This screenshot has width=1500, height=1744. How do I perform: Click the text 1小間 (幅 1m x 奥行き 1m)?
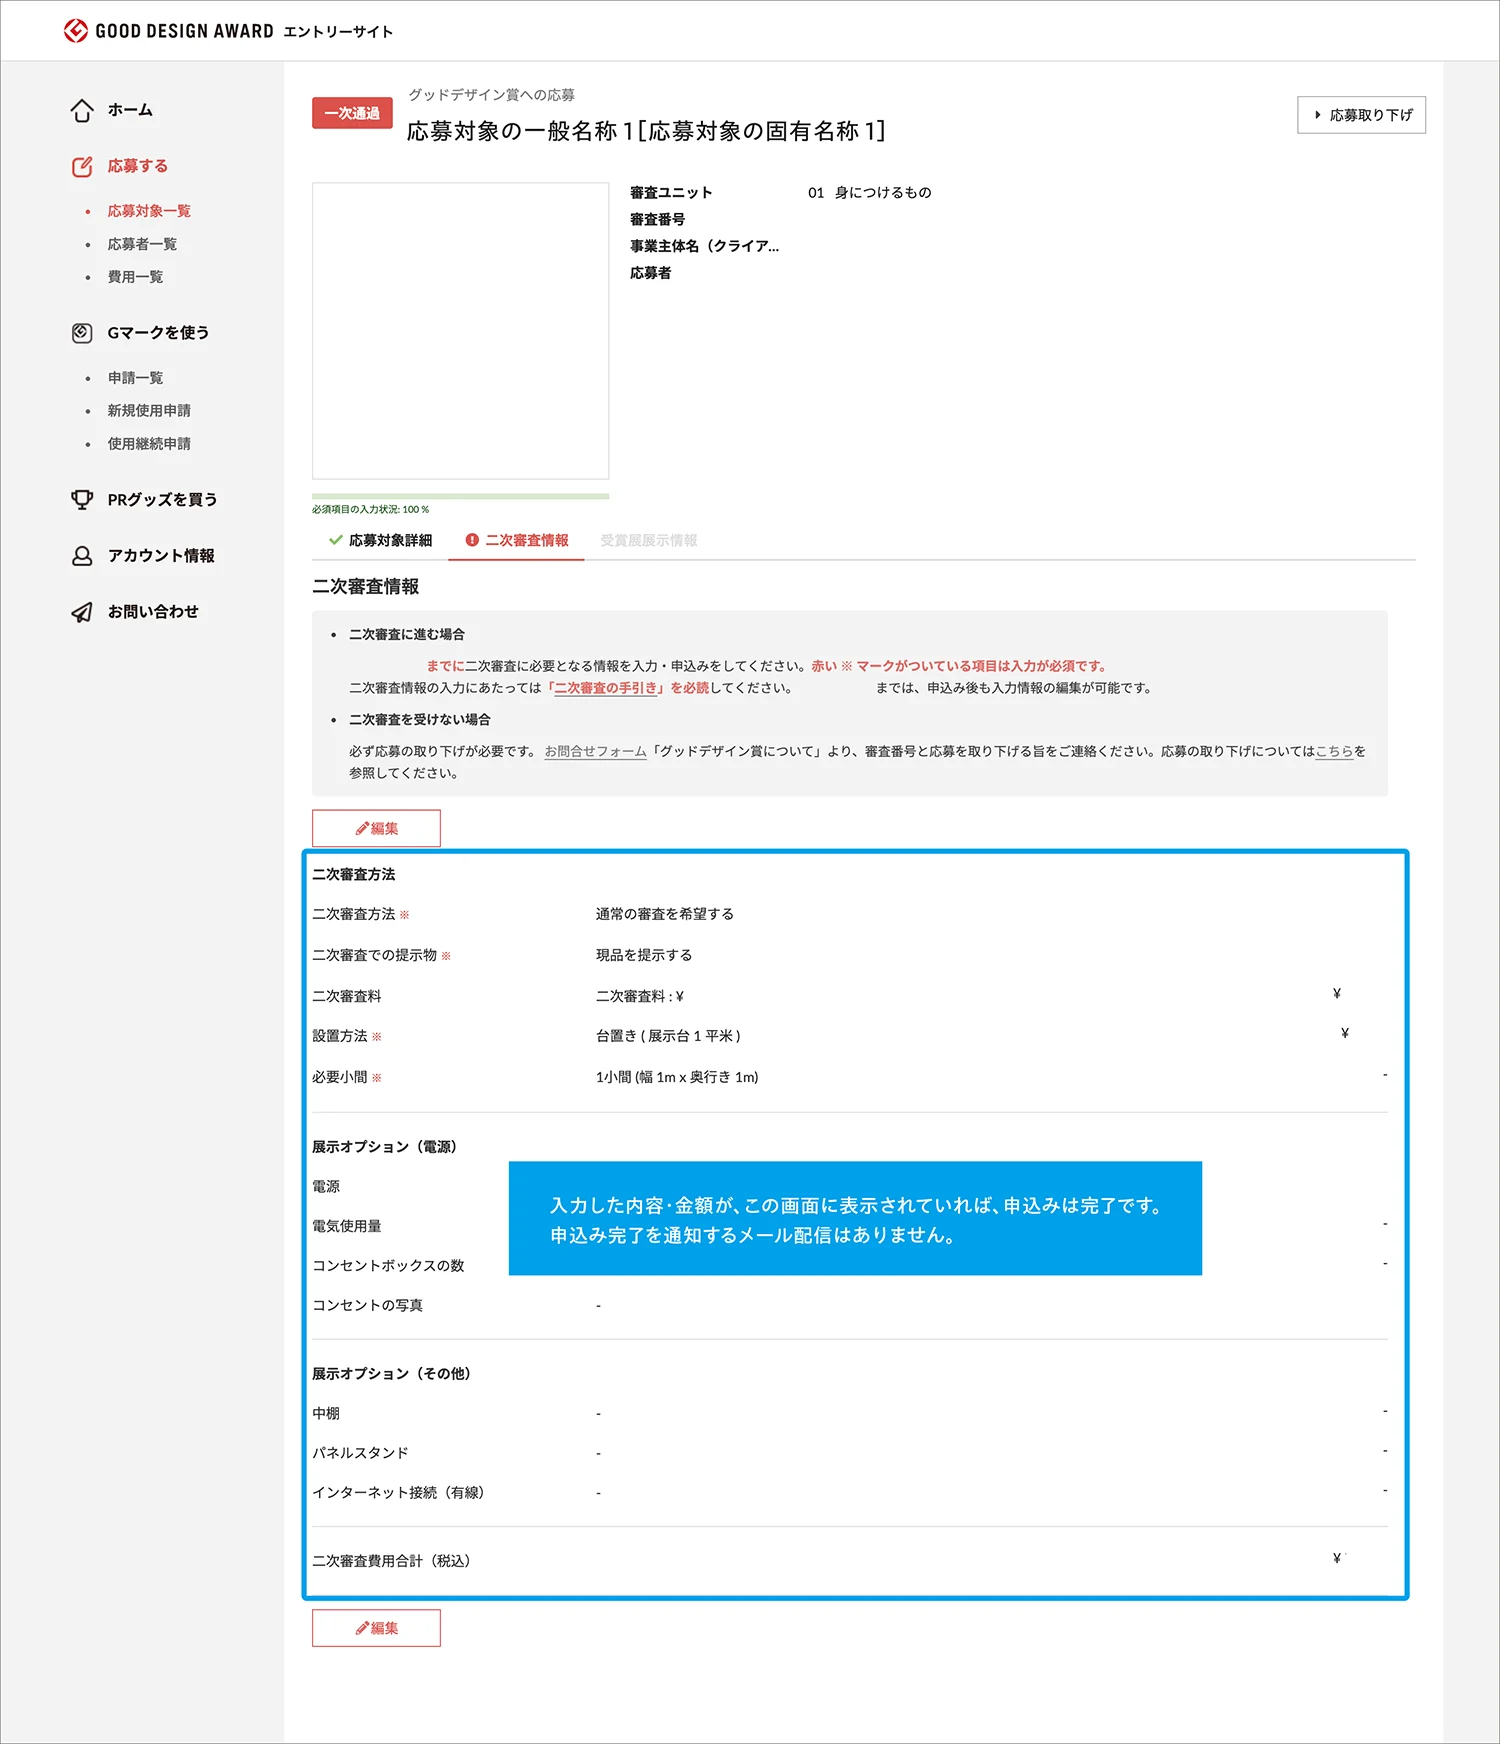click(677, 1077)
